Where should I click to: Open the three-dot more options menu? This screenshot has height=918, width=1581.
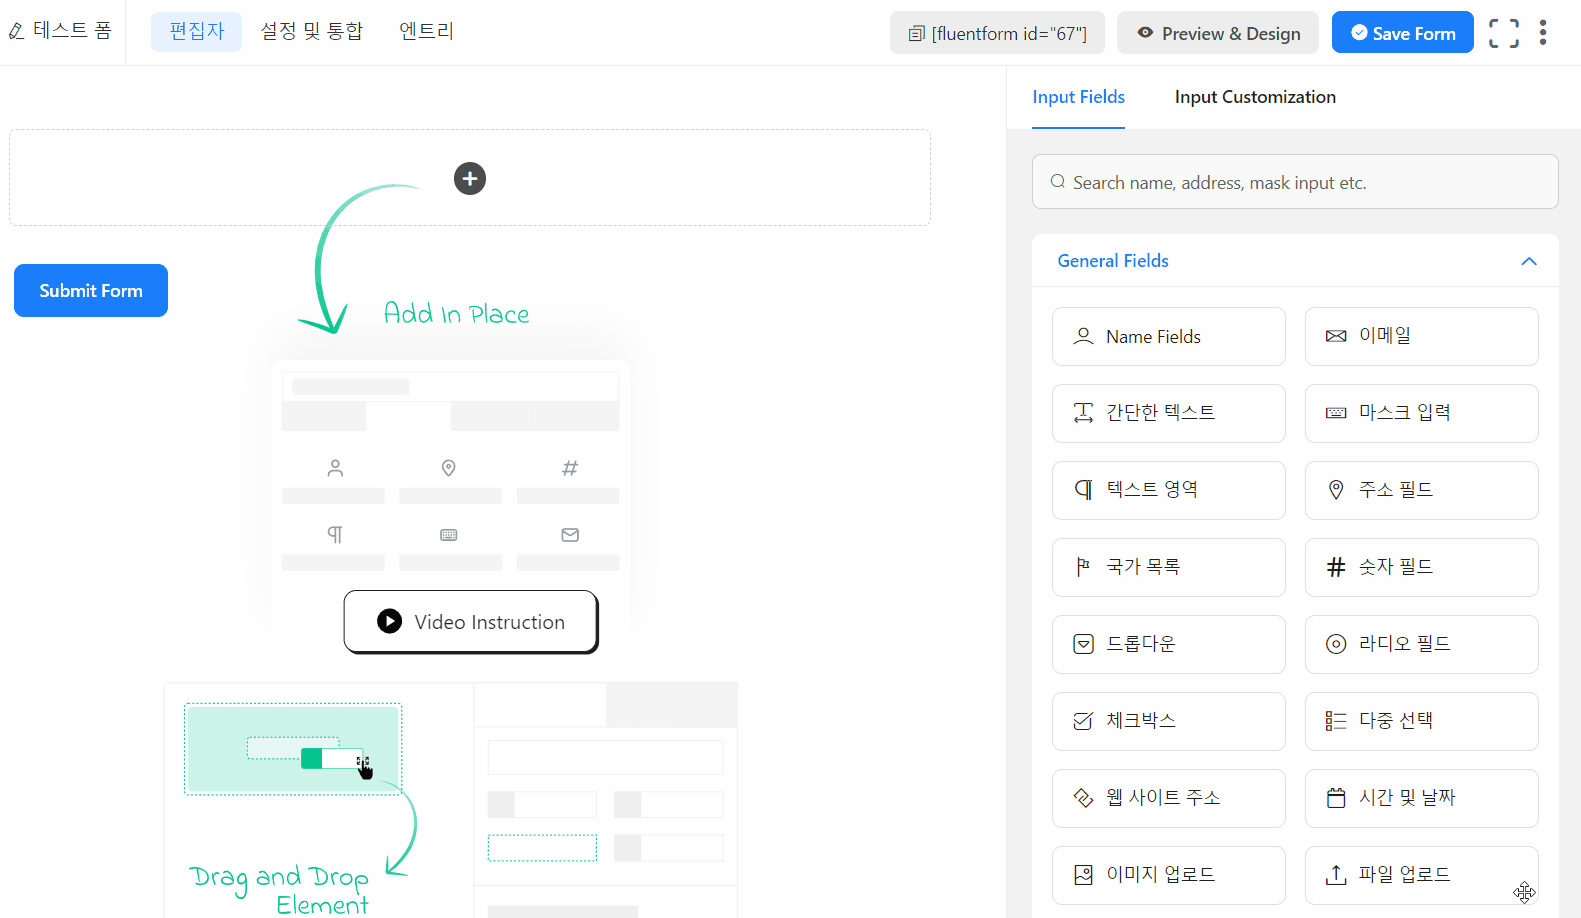click(x=1543, y=33)
